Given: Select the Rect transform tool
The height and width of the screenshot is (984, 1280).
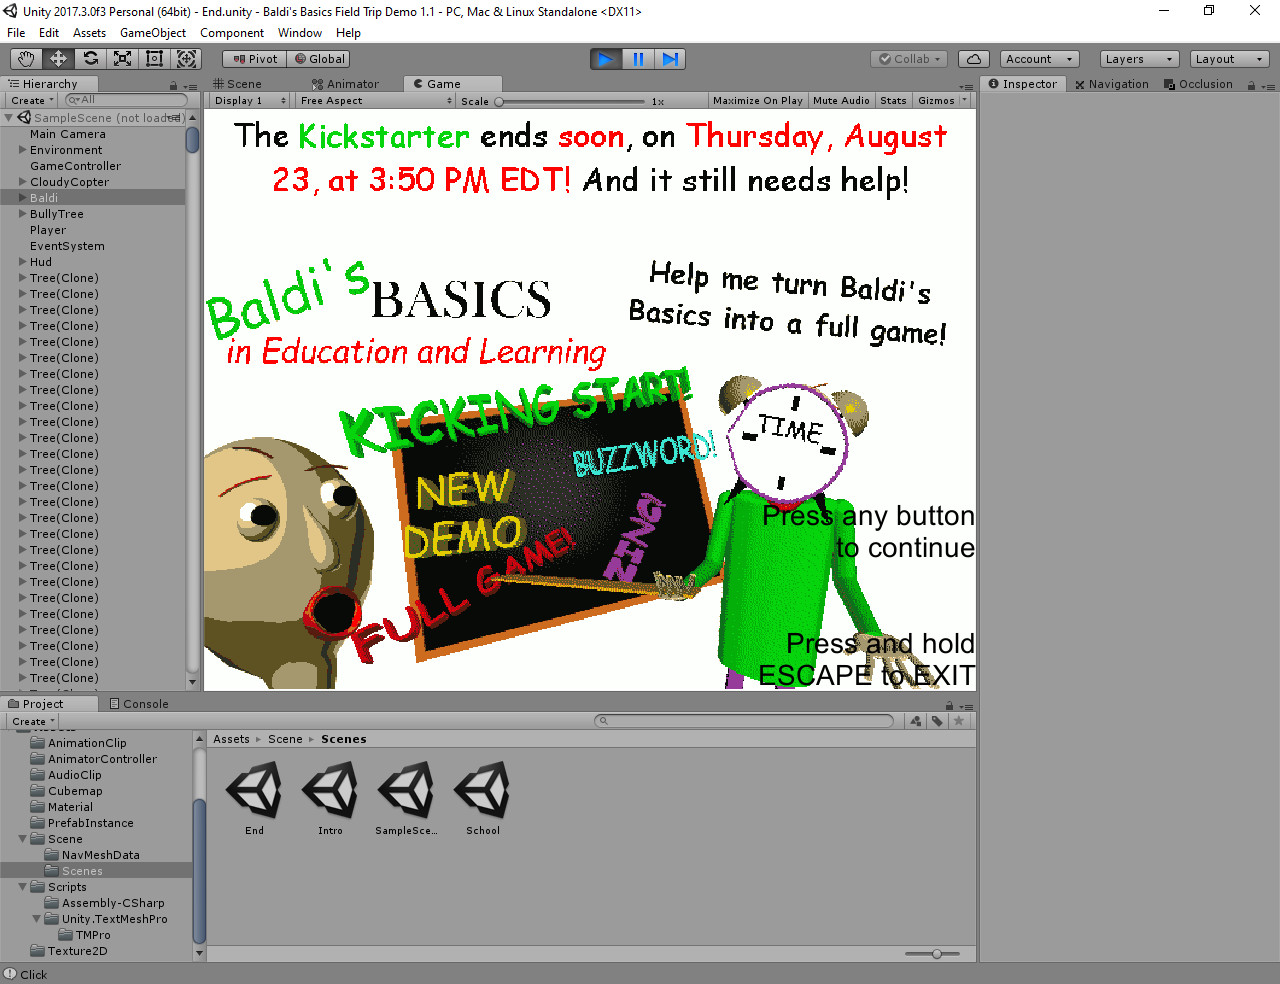Looking at the screenshot, I should 154,58.
